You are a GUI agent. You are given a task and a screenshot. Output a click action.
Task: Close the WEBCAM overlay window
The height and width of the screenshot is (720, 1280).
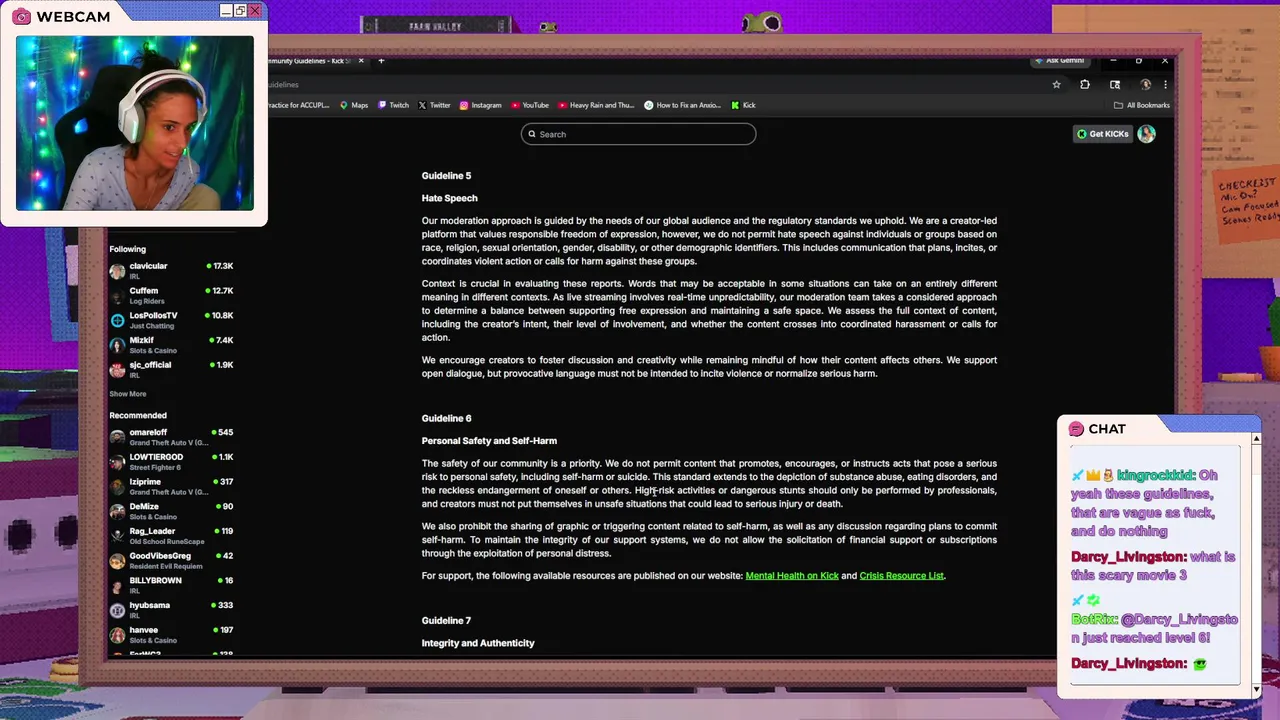(x=255, y=11)
